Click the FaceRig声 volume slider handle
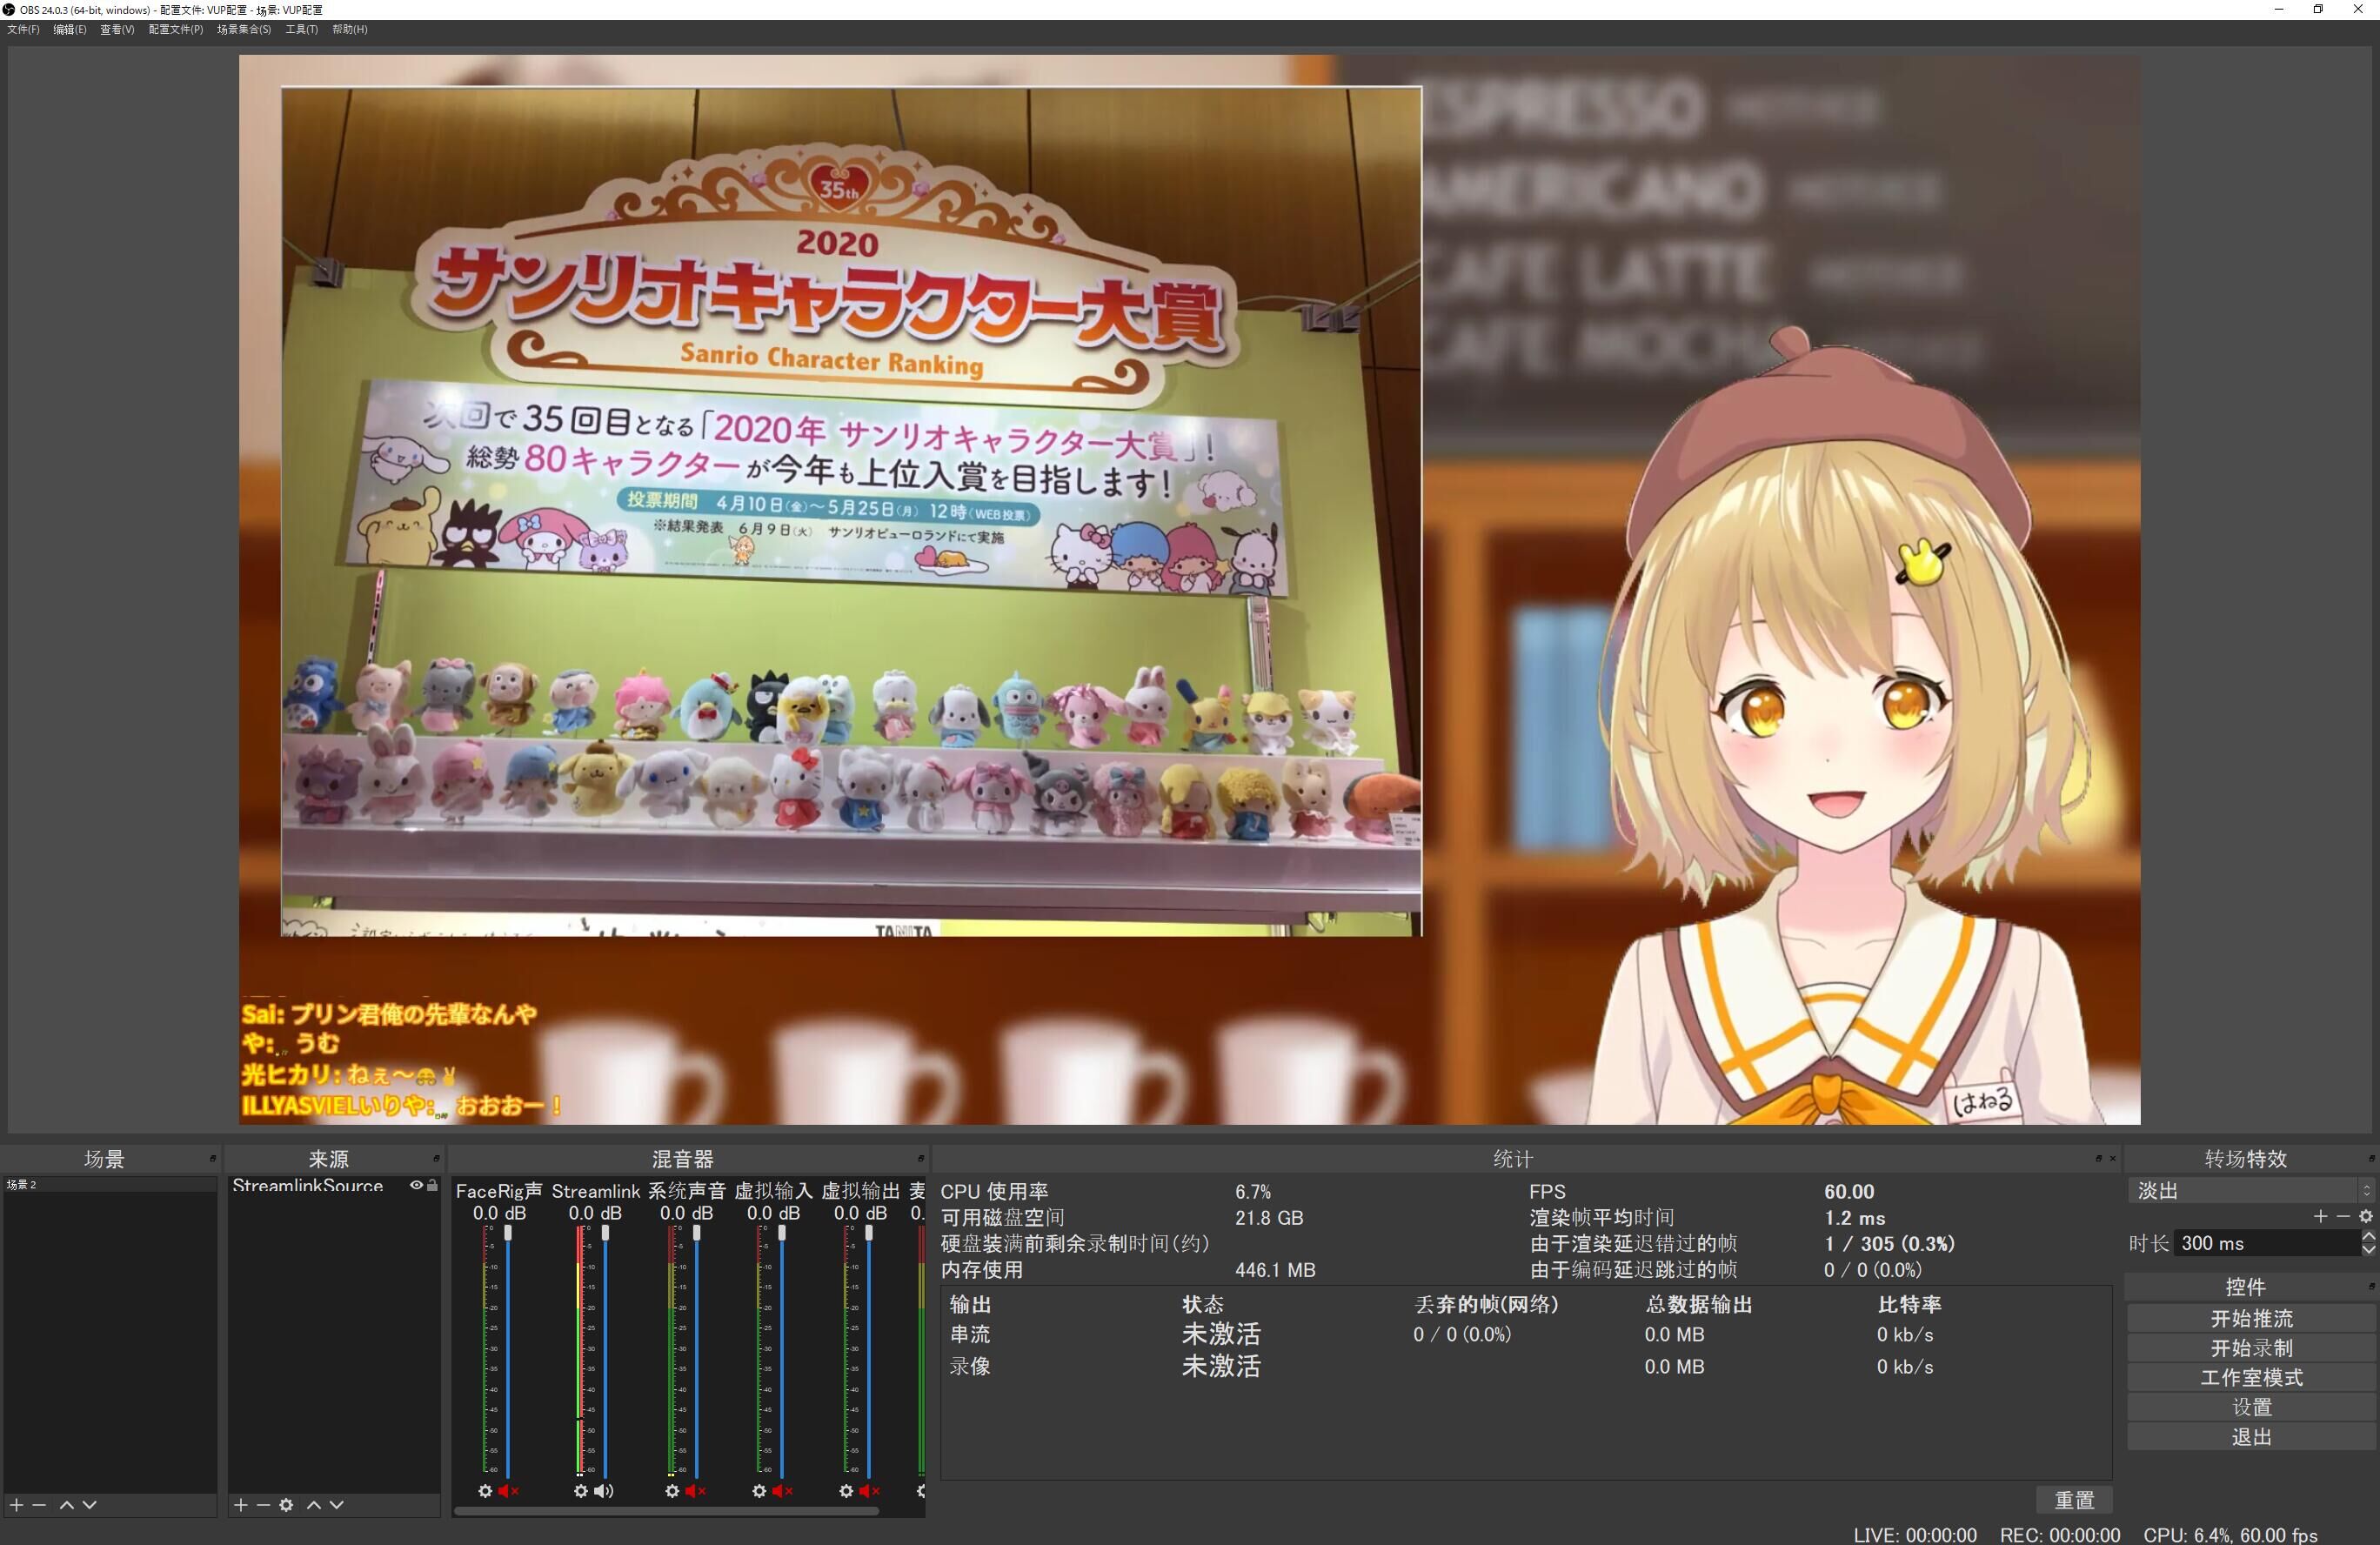 click(508, 1234)
